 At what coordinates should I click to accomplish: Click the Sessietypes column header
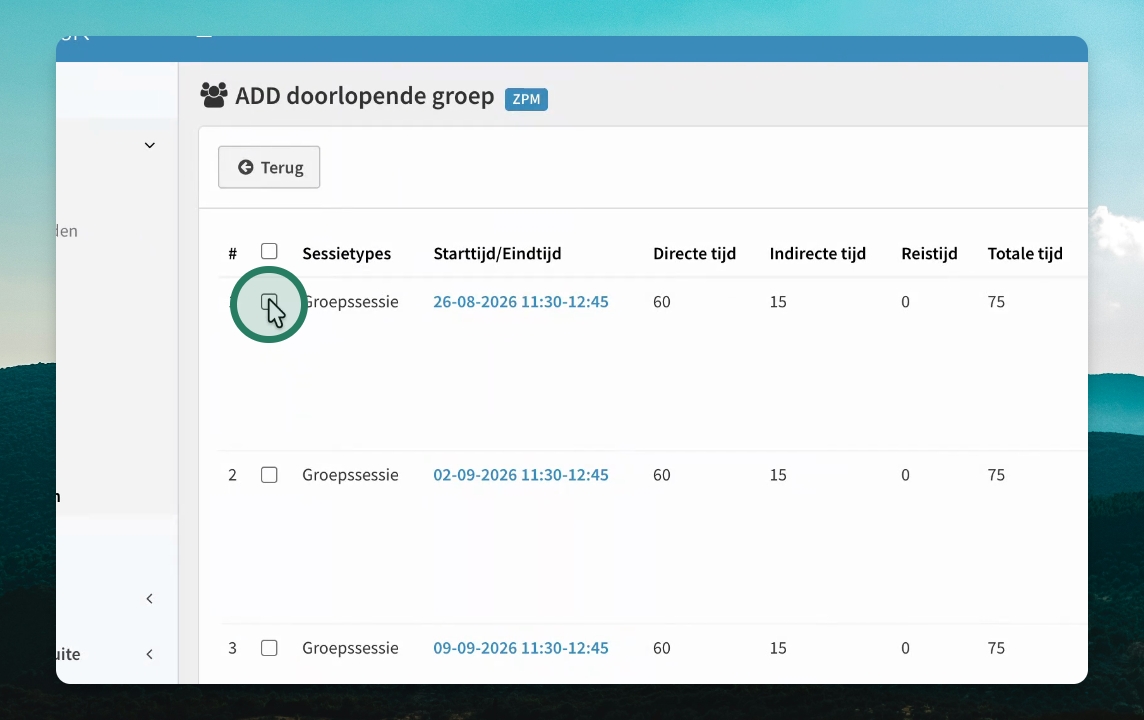coord(347,254)
